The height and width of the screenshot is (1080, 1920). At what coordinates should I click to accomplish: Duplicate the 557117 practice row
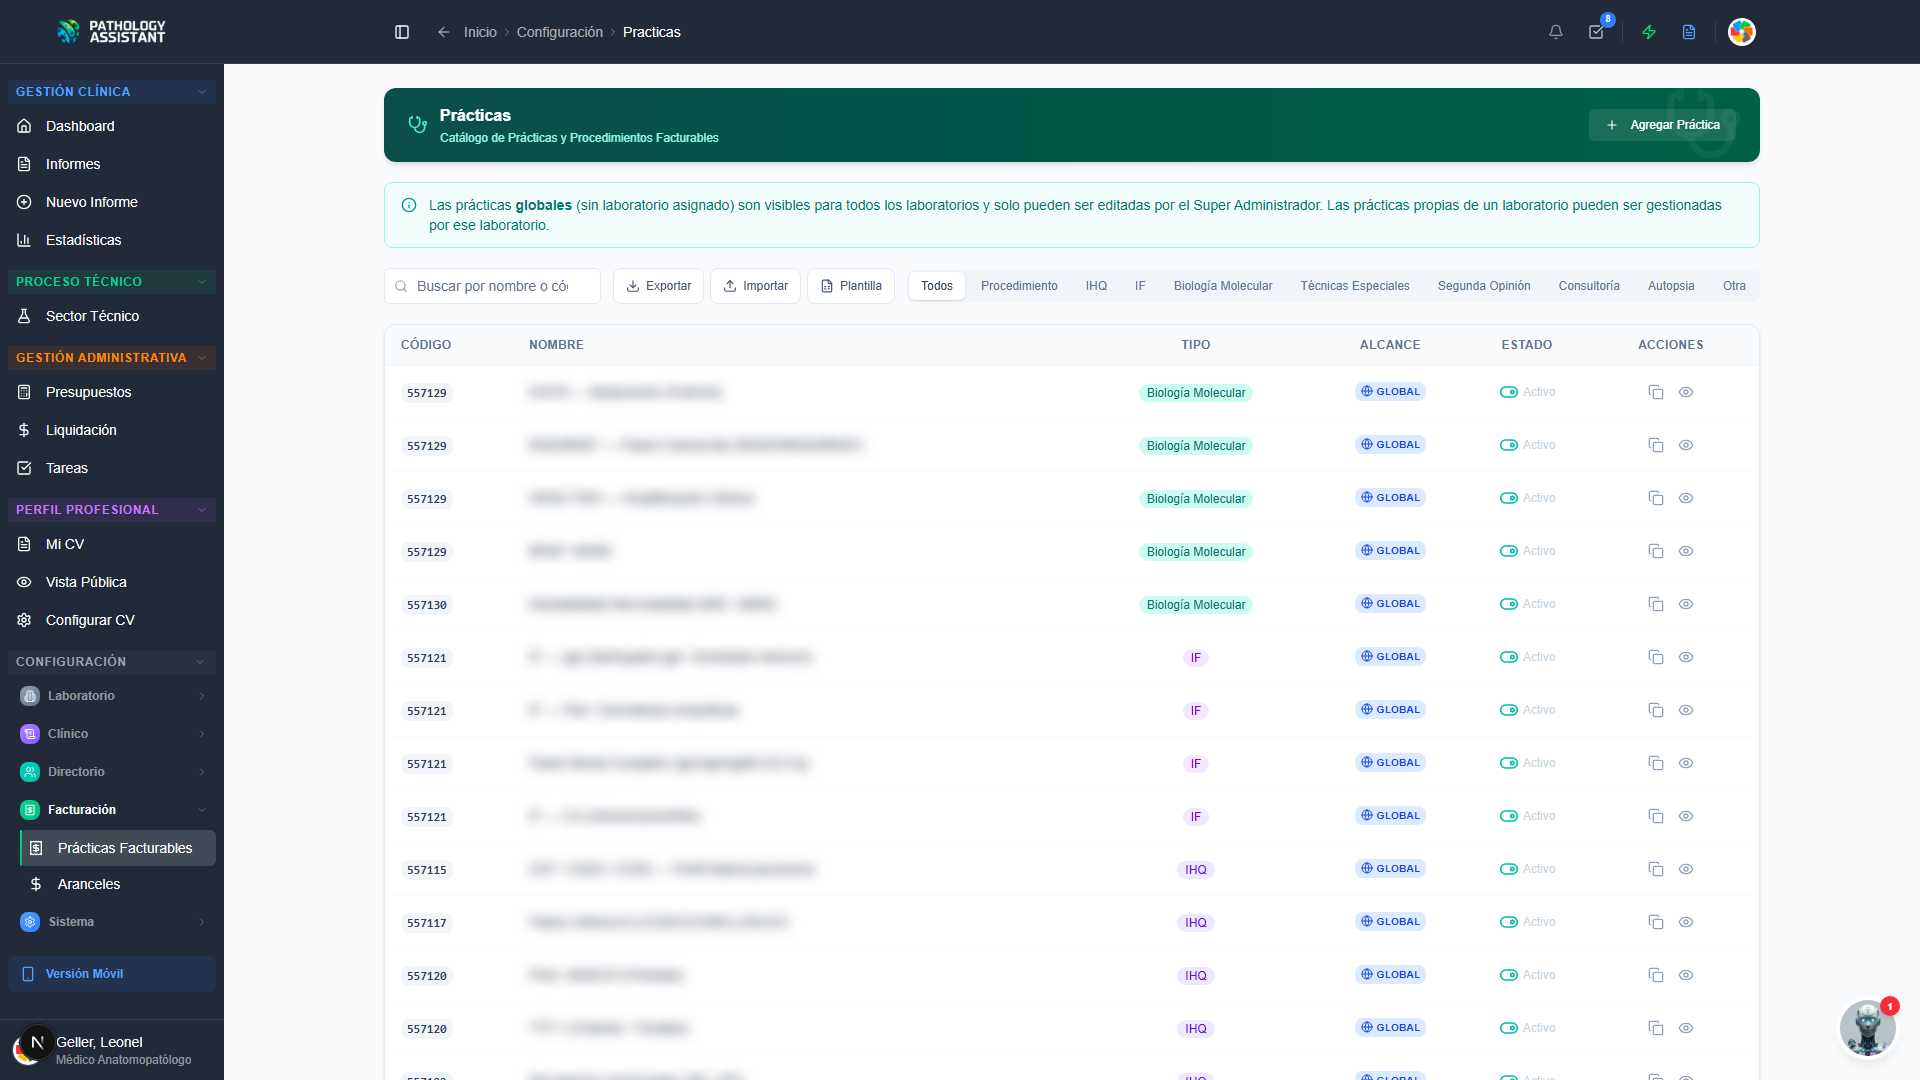point(1656,922)
